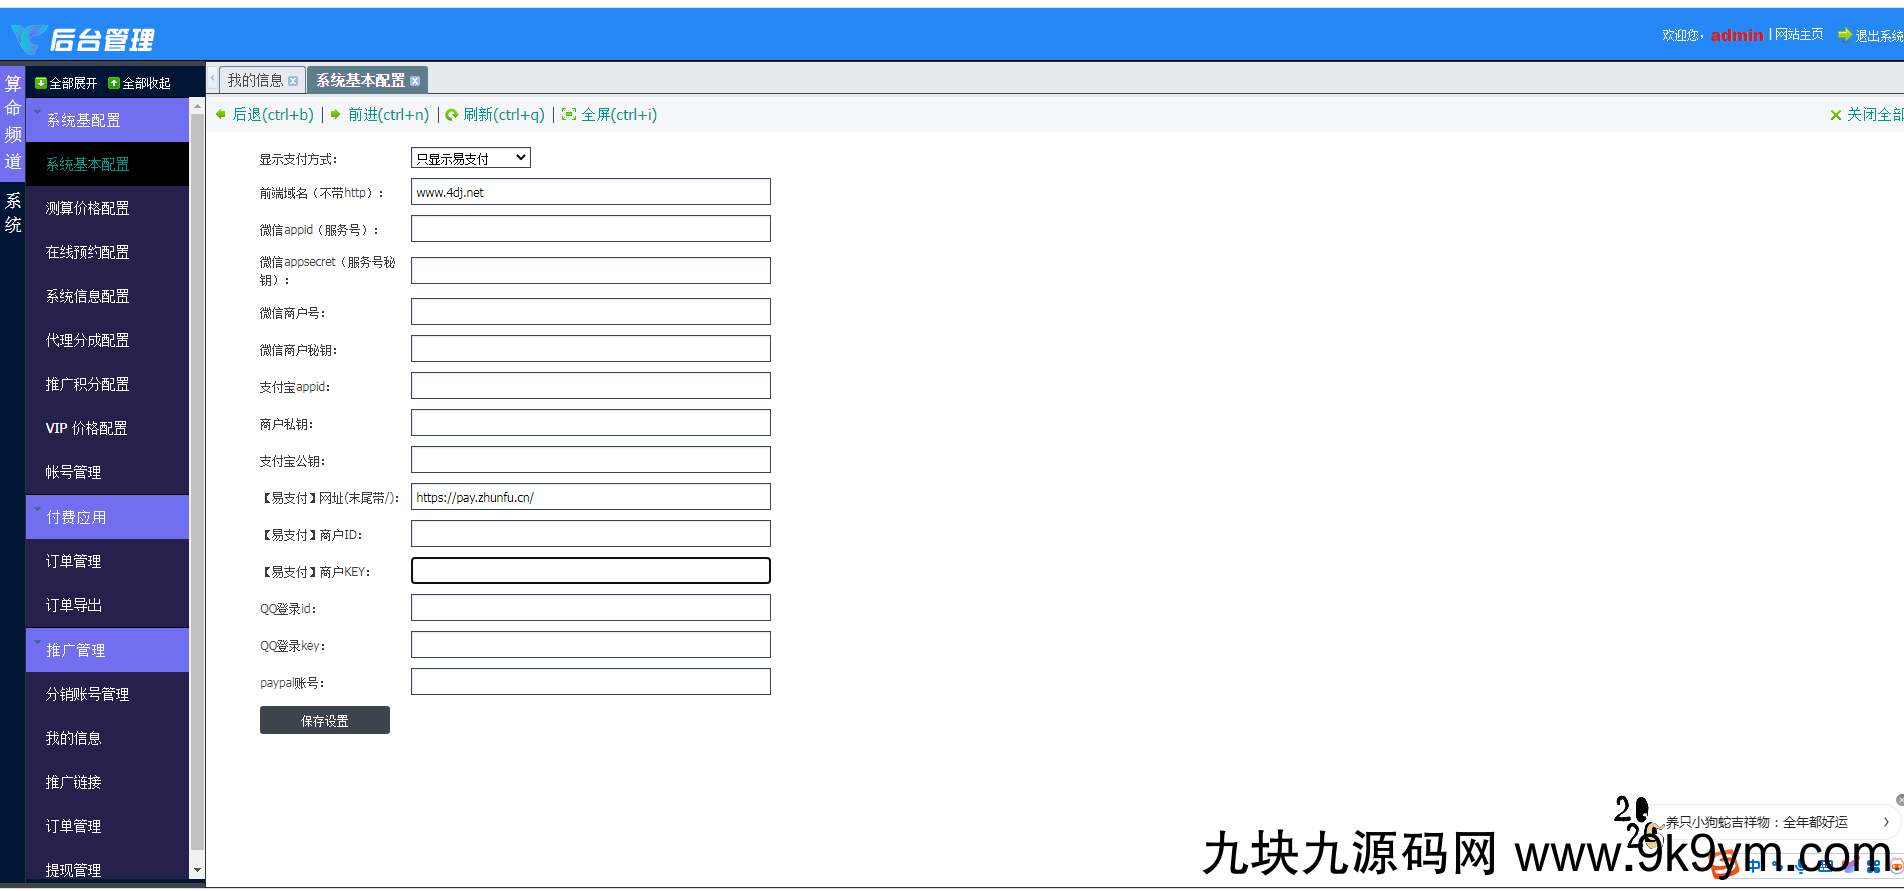Screen dimensions: 1904x891
Task: Close the 我的信息 tab
Action: (x=293, y=81)
